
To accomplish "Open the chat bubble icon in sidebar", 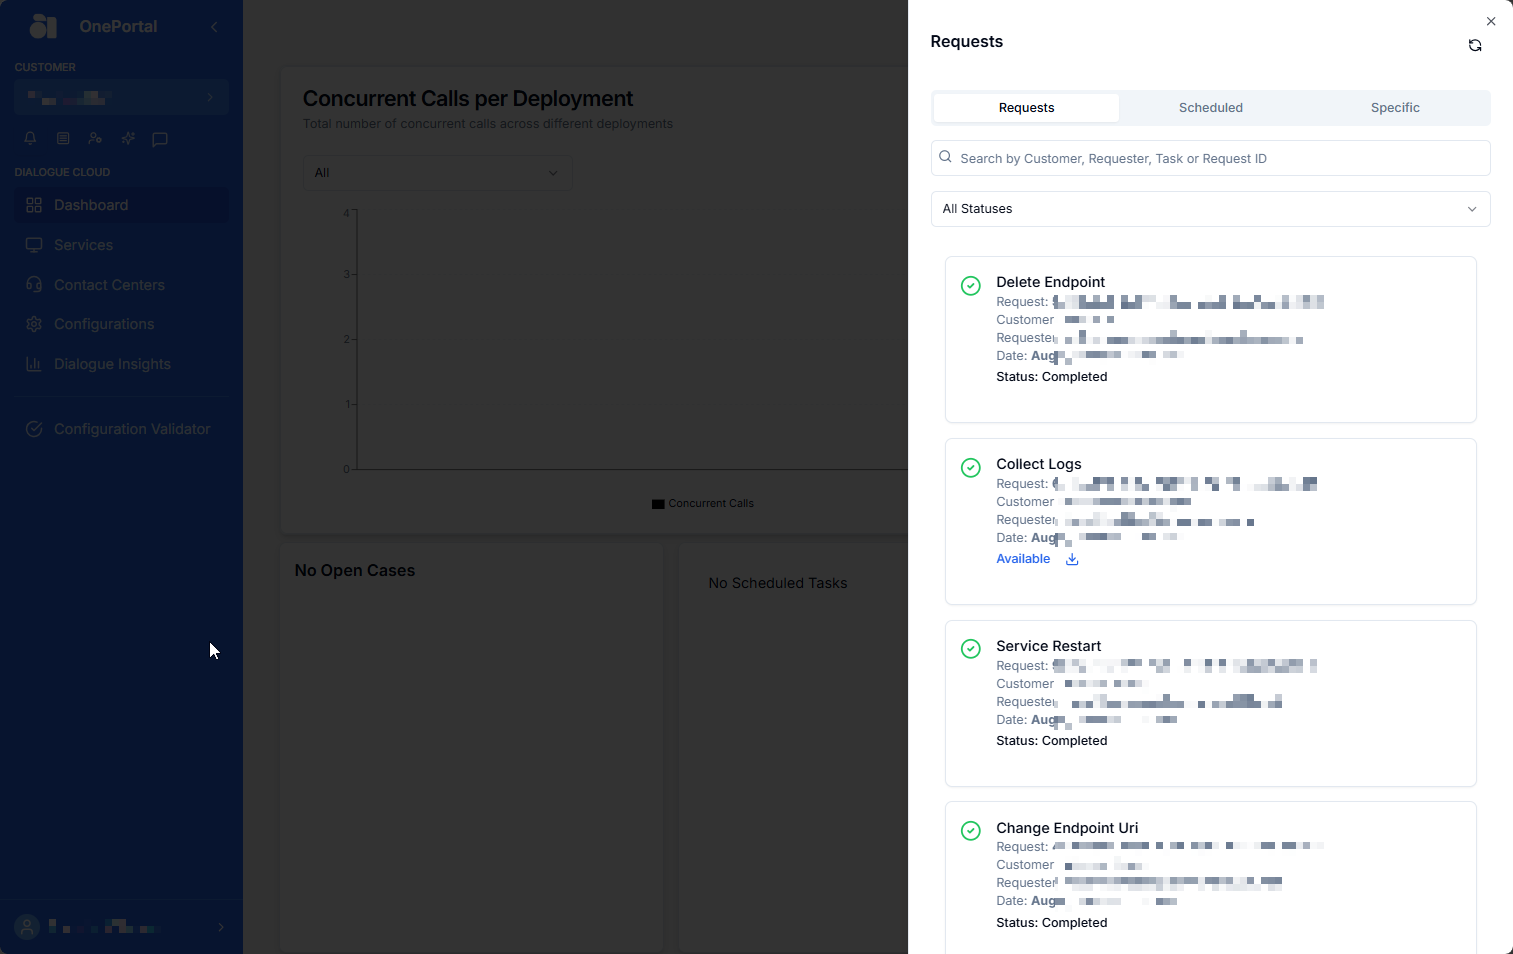I will tap(160, 139).
